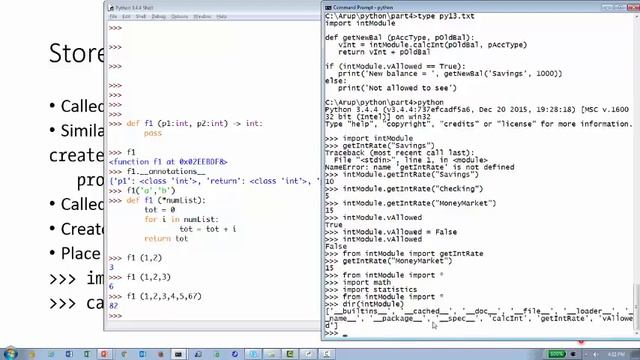The width and height of the screenshot is (640, 360).
Task: Click '>>> import math' line
Action: click(358, 282)
